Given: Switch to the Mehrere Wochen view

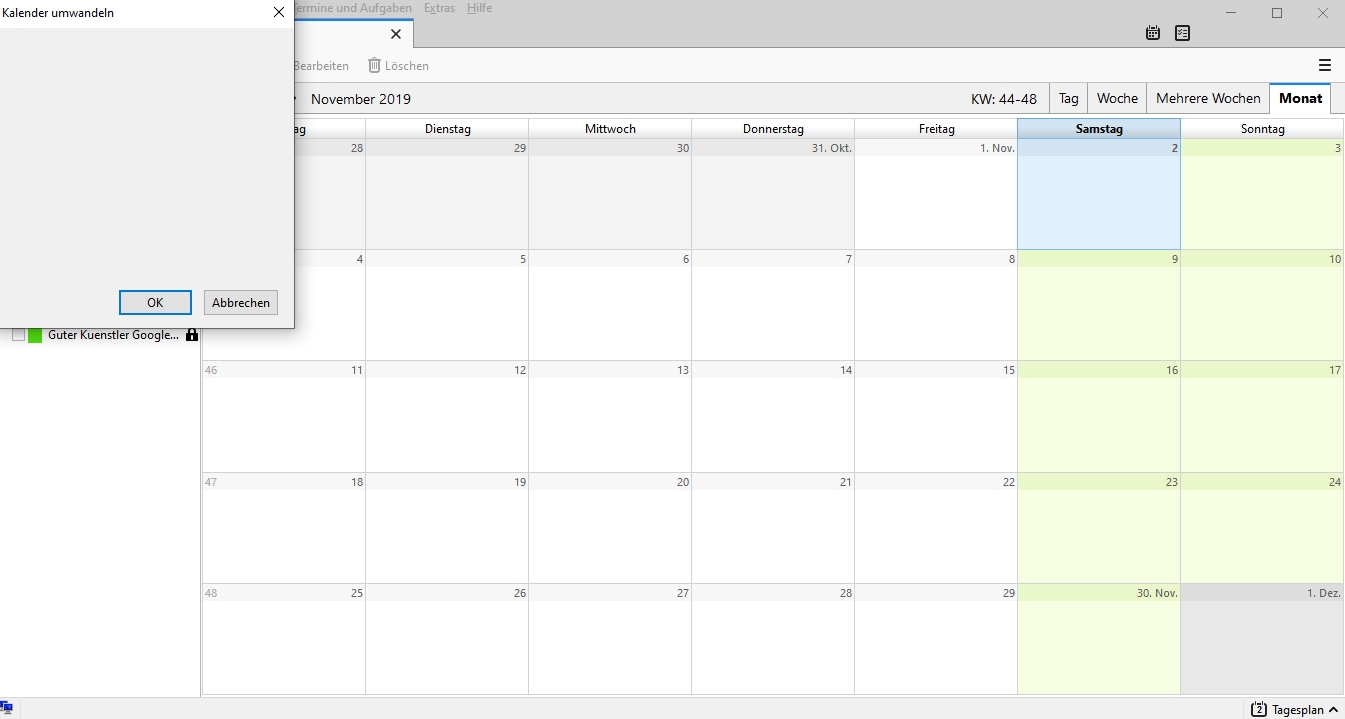Looking at the screenshot, I should point(1208,99).
